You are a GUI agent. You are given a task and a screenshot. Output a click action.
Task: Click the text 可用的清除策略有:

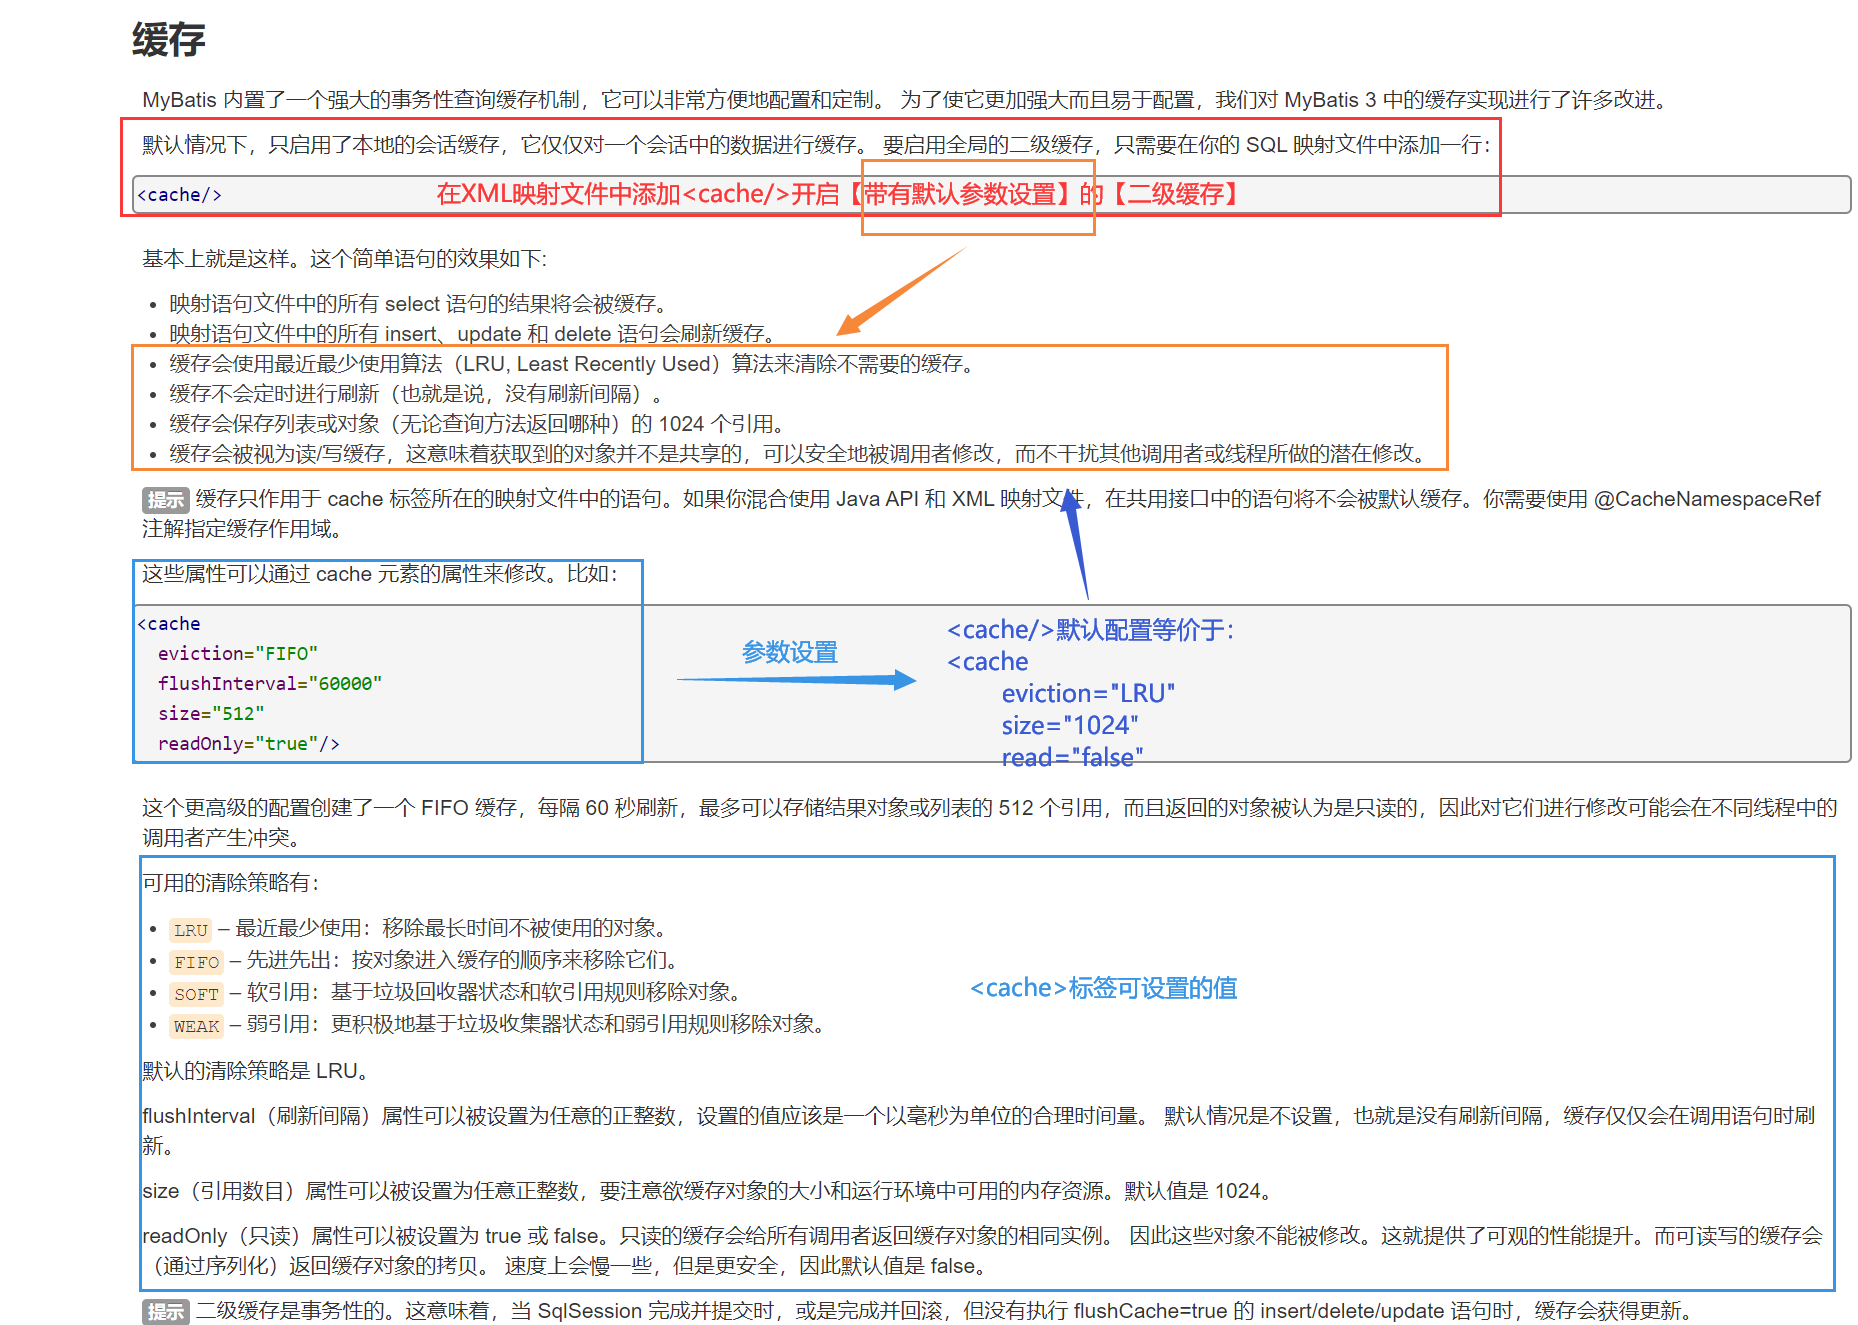(x=231, y=883)
